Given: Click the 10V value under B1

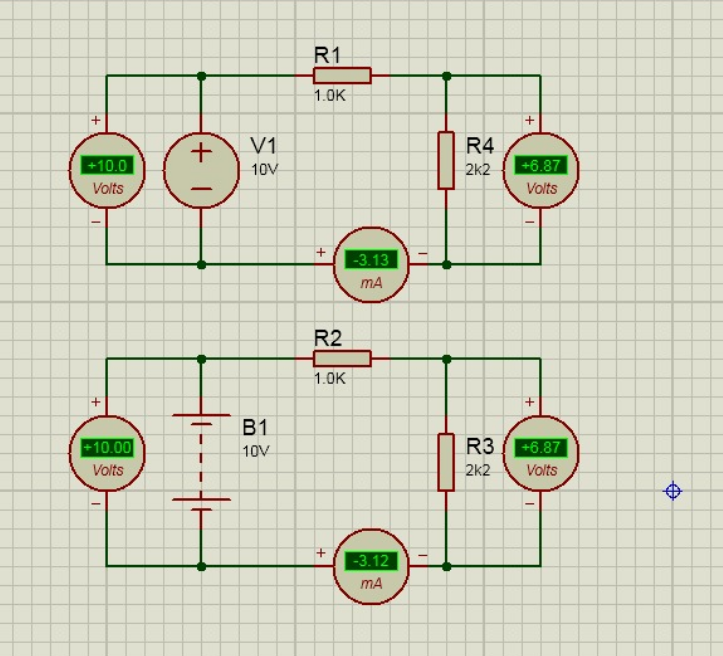Looking at the screenshot, I should click(x=256, y=451).
